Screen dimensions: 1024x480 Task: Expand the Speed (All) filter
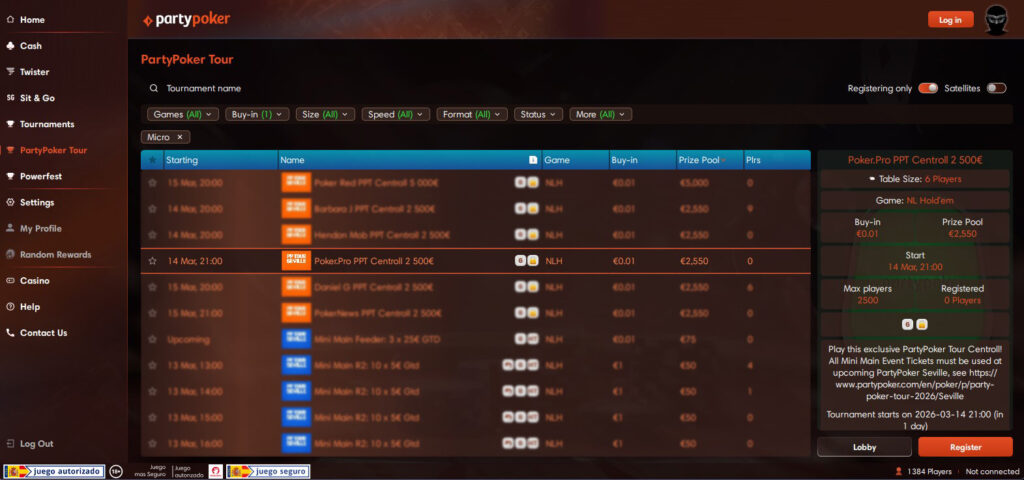click(x=396, y=114)
